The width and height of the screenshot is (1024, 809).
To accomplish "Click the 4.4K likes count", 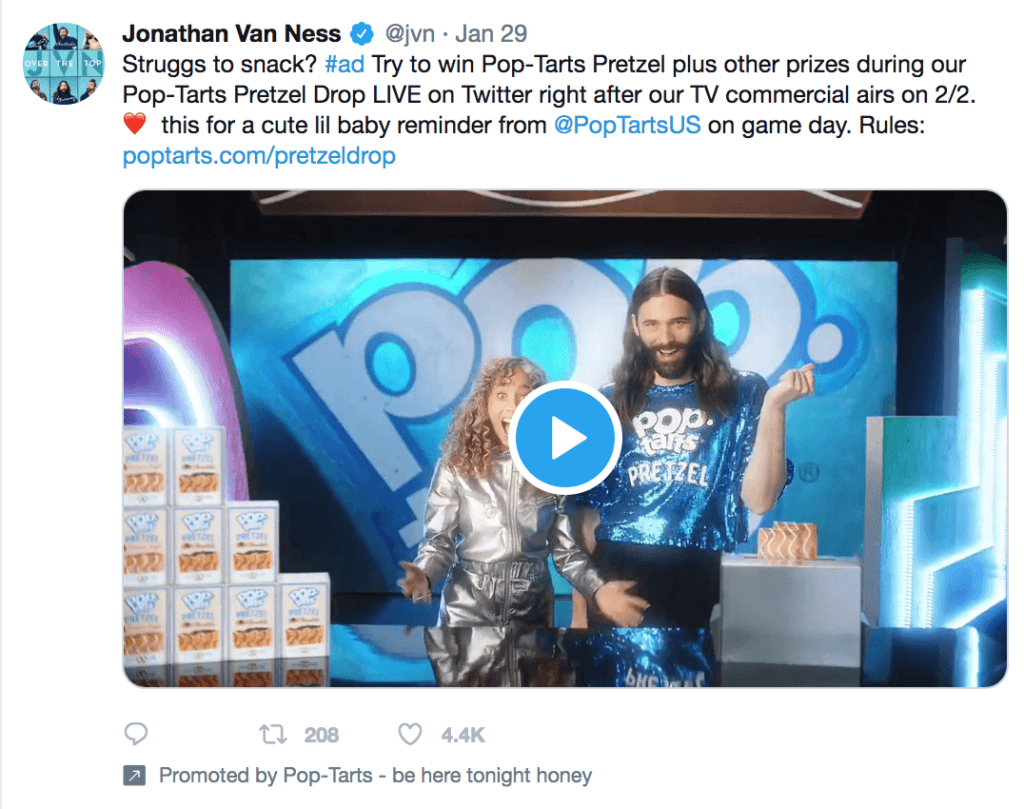I will pyautogui.click(x=462, y=735).
